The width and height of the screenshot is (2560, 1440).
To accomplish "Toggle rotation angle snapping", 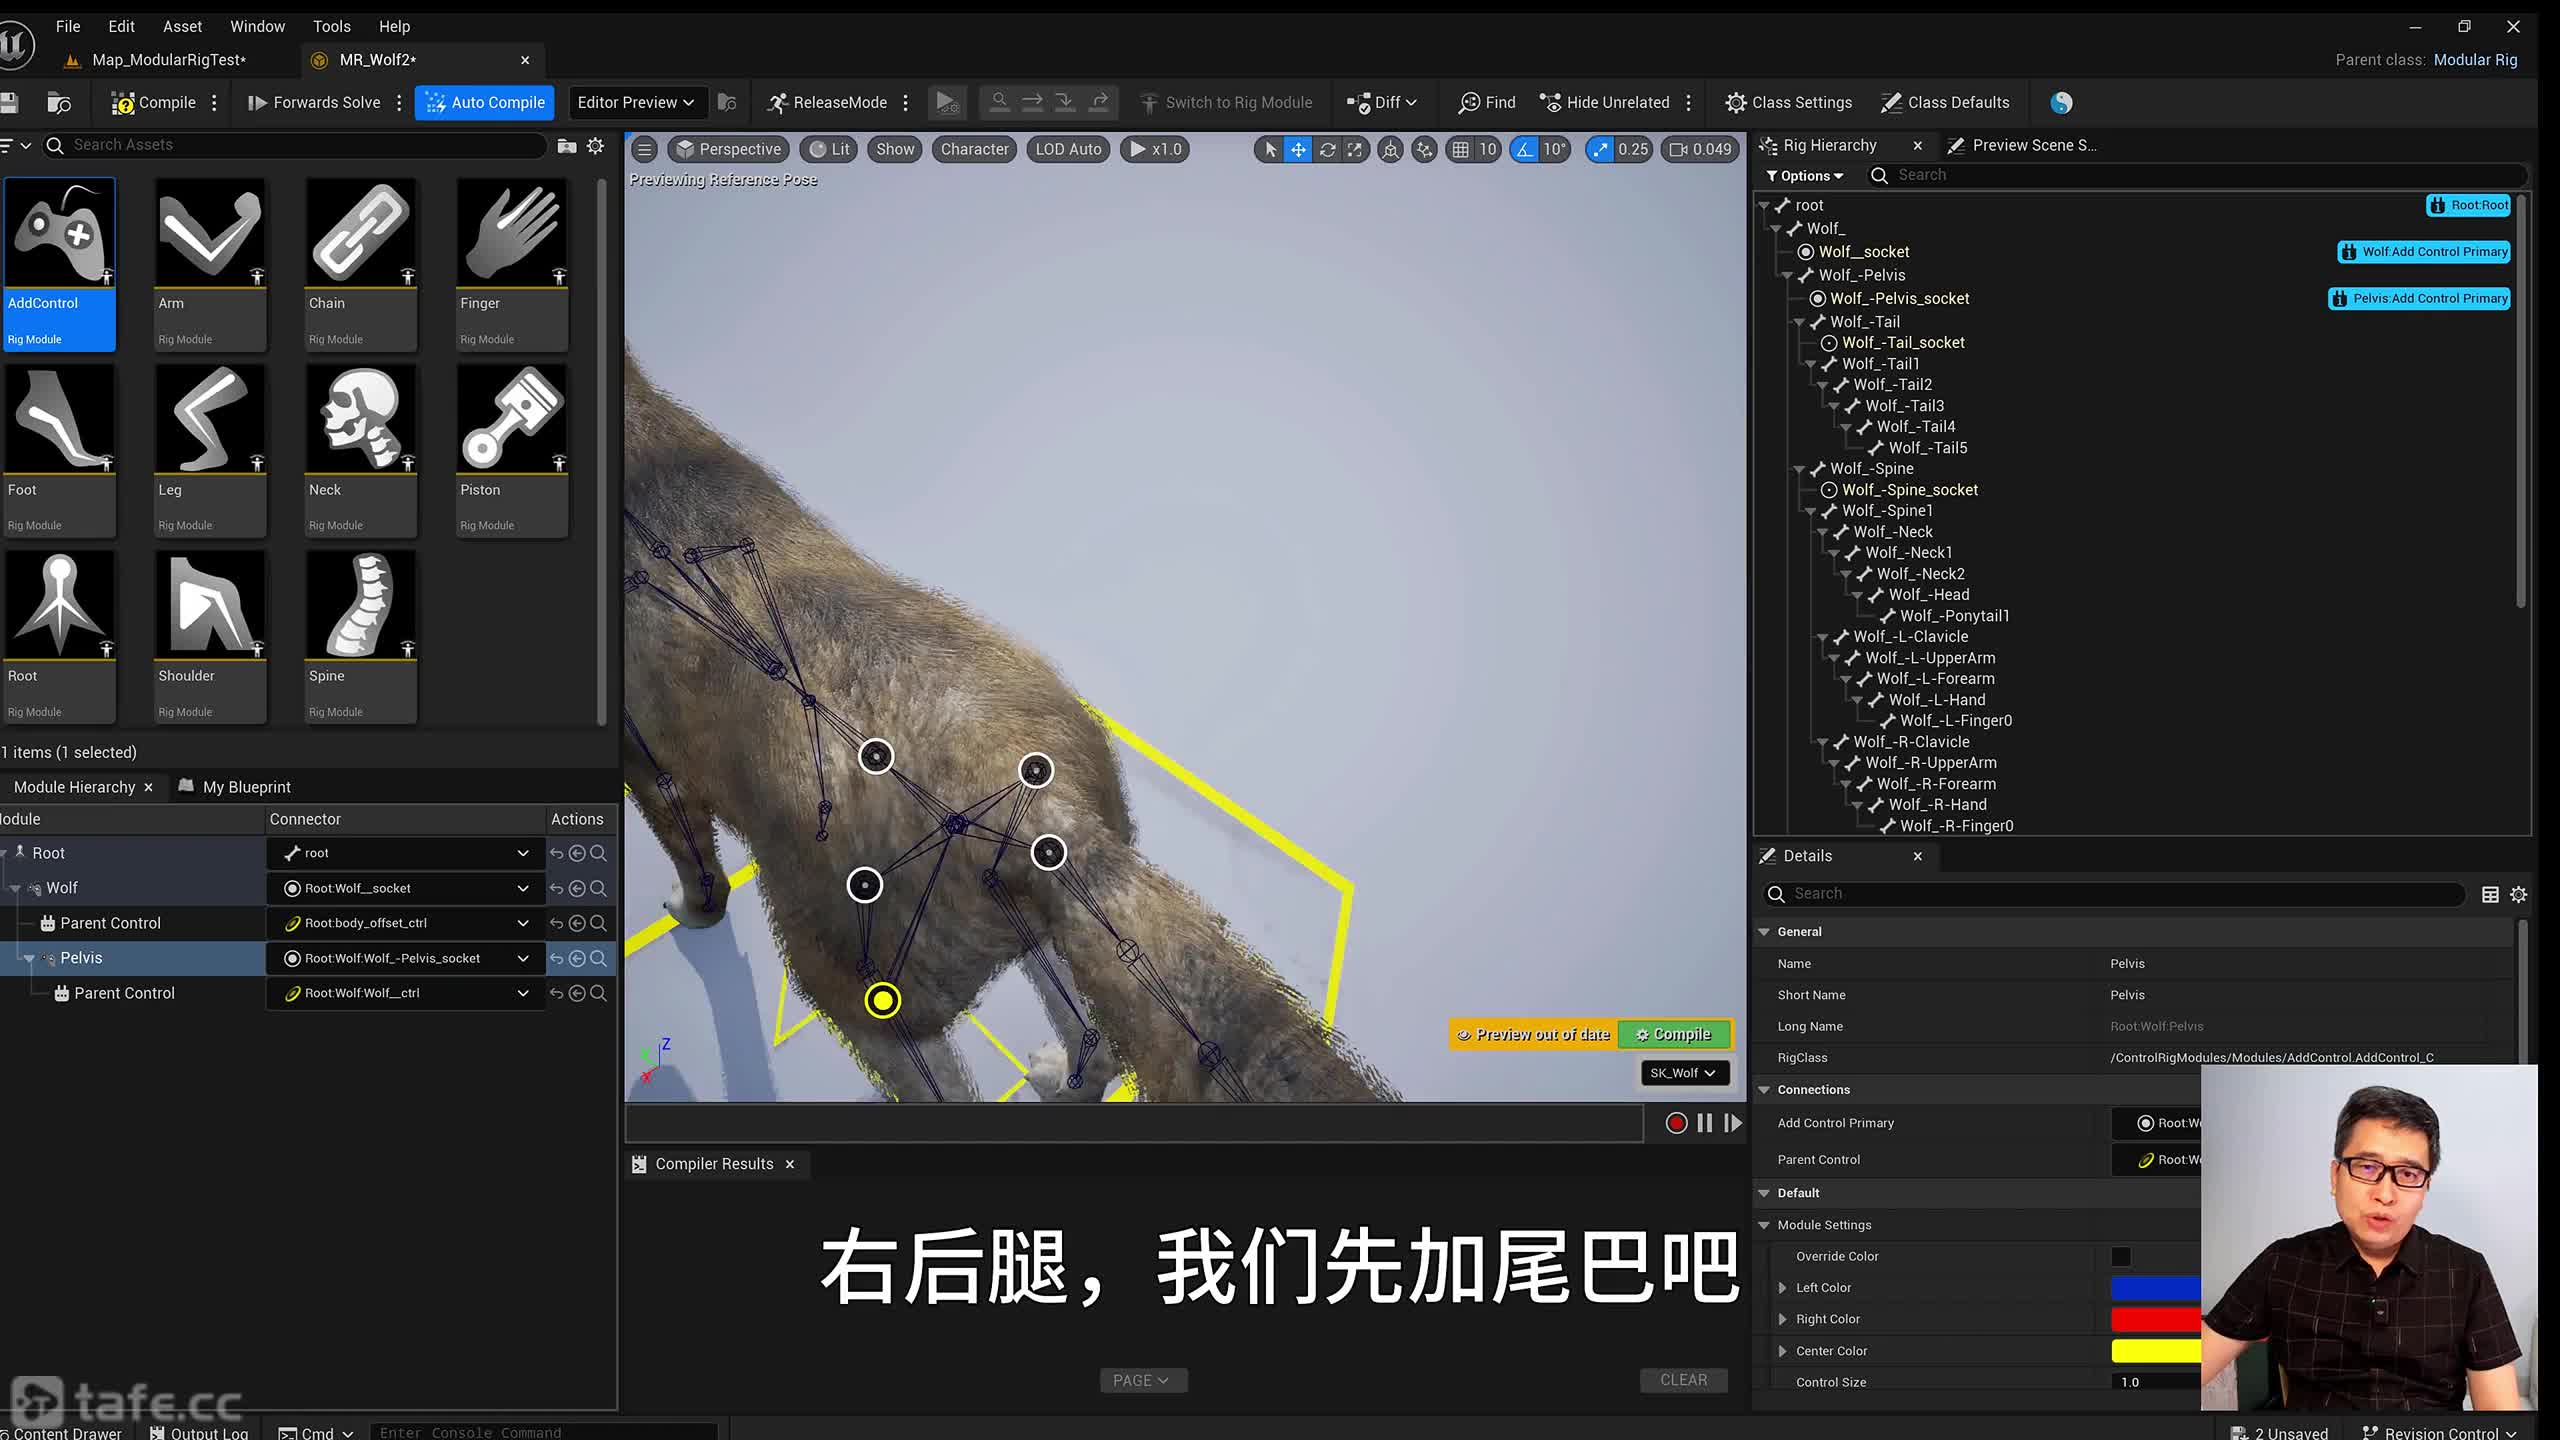I will pos(1524,149).
